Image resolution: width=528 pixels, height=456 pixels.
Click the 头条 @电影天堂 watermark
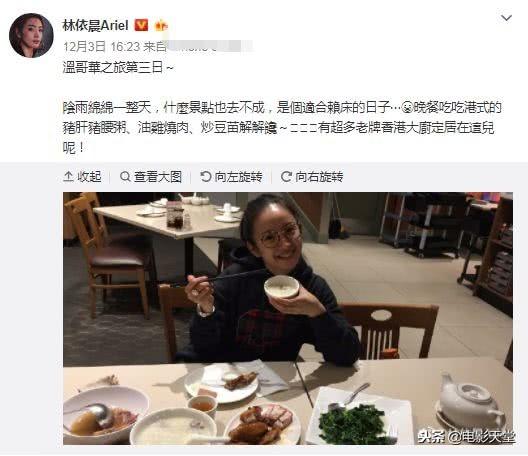tap(466, 437)
